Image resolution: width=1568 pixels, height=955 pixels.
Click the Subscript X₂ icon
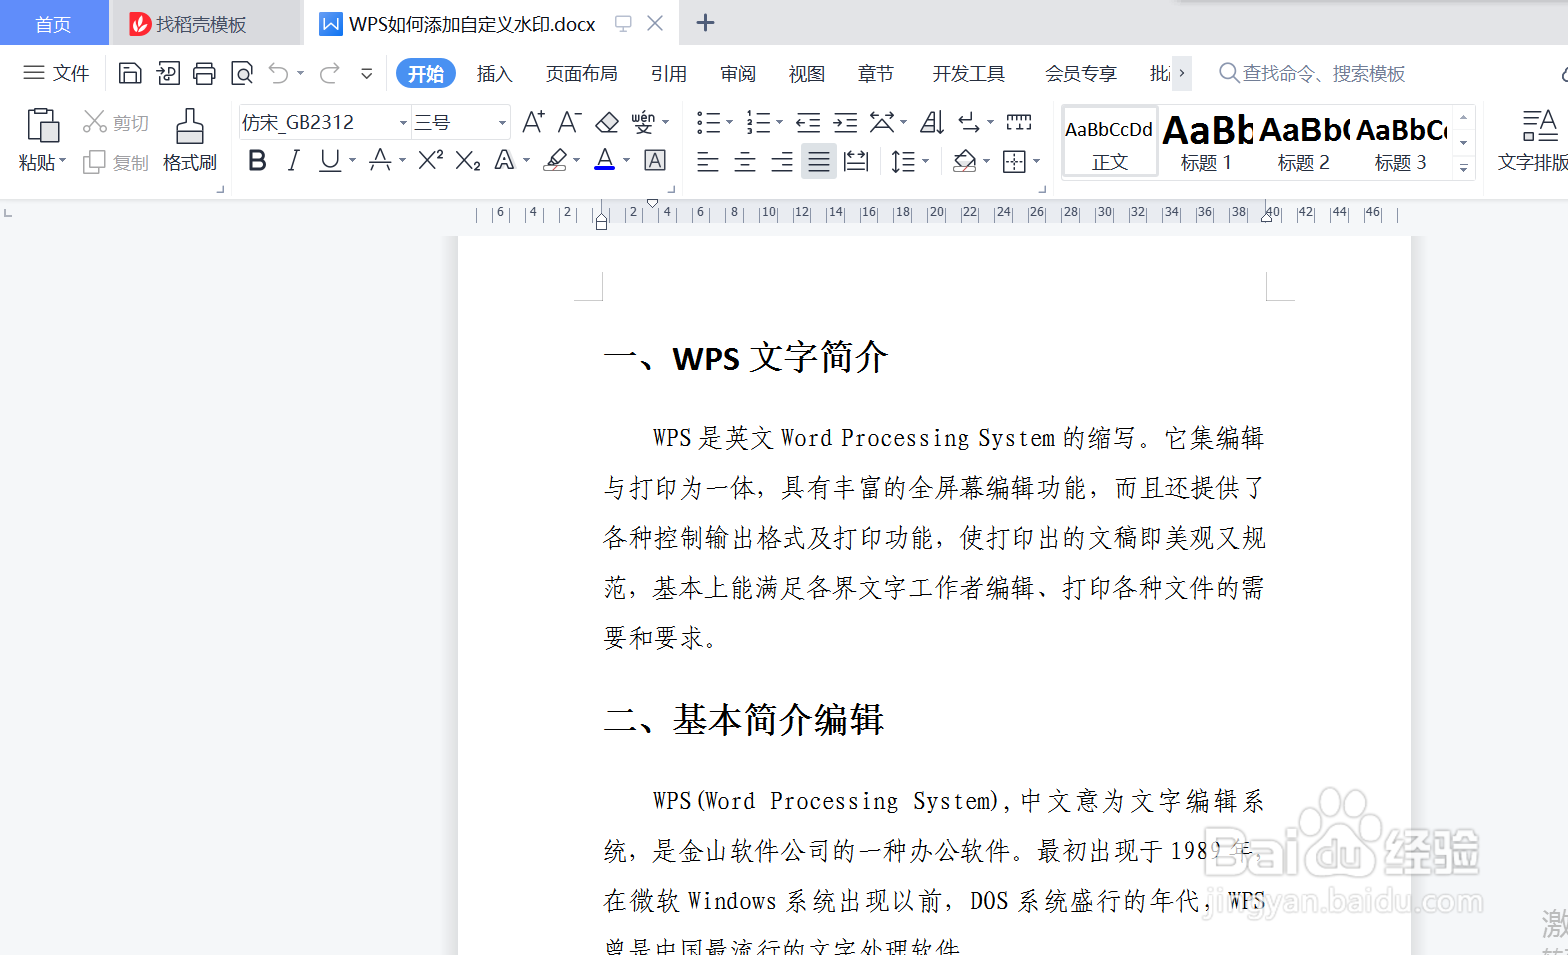(468, 160)
